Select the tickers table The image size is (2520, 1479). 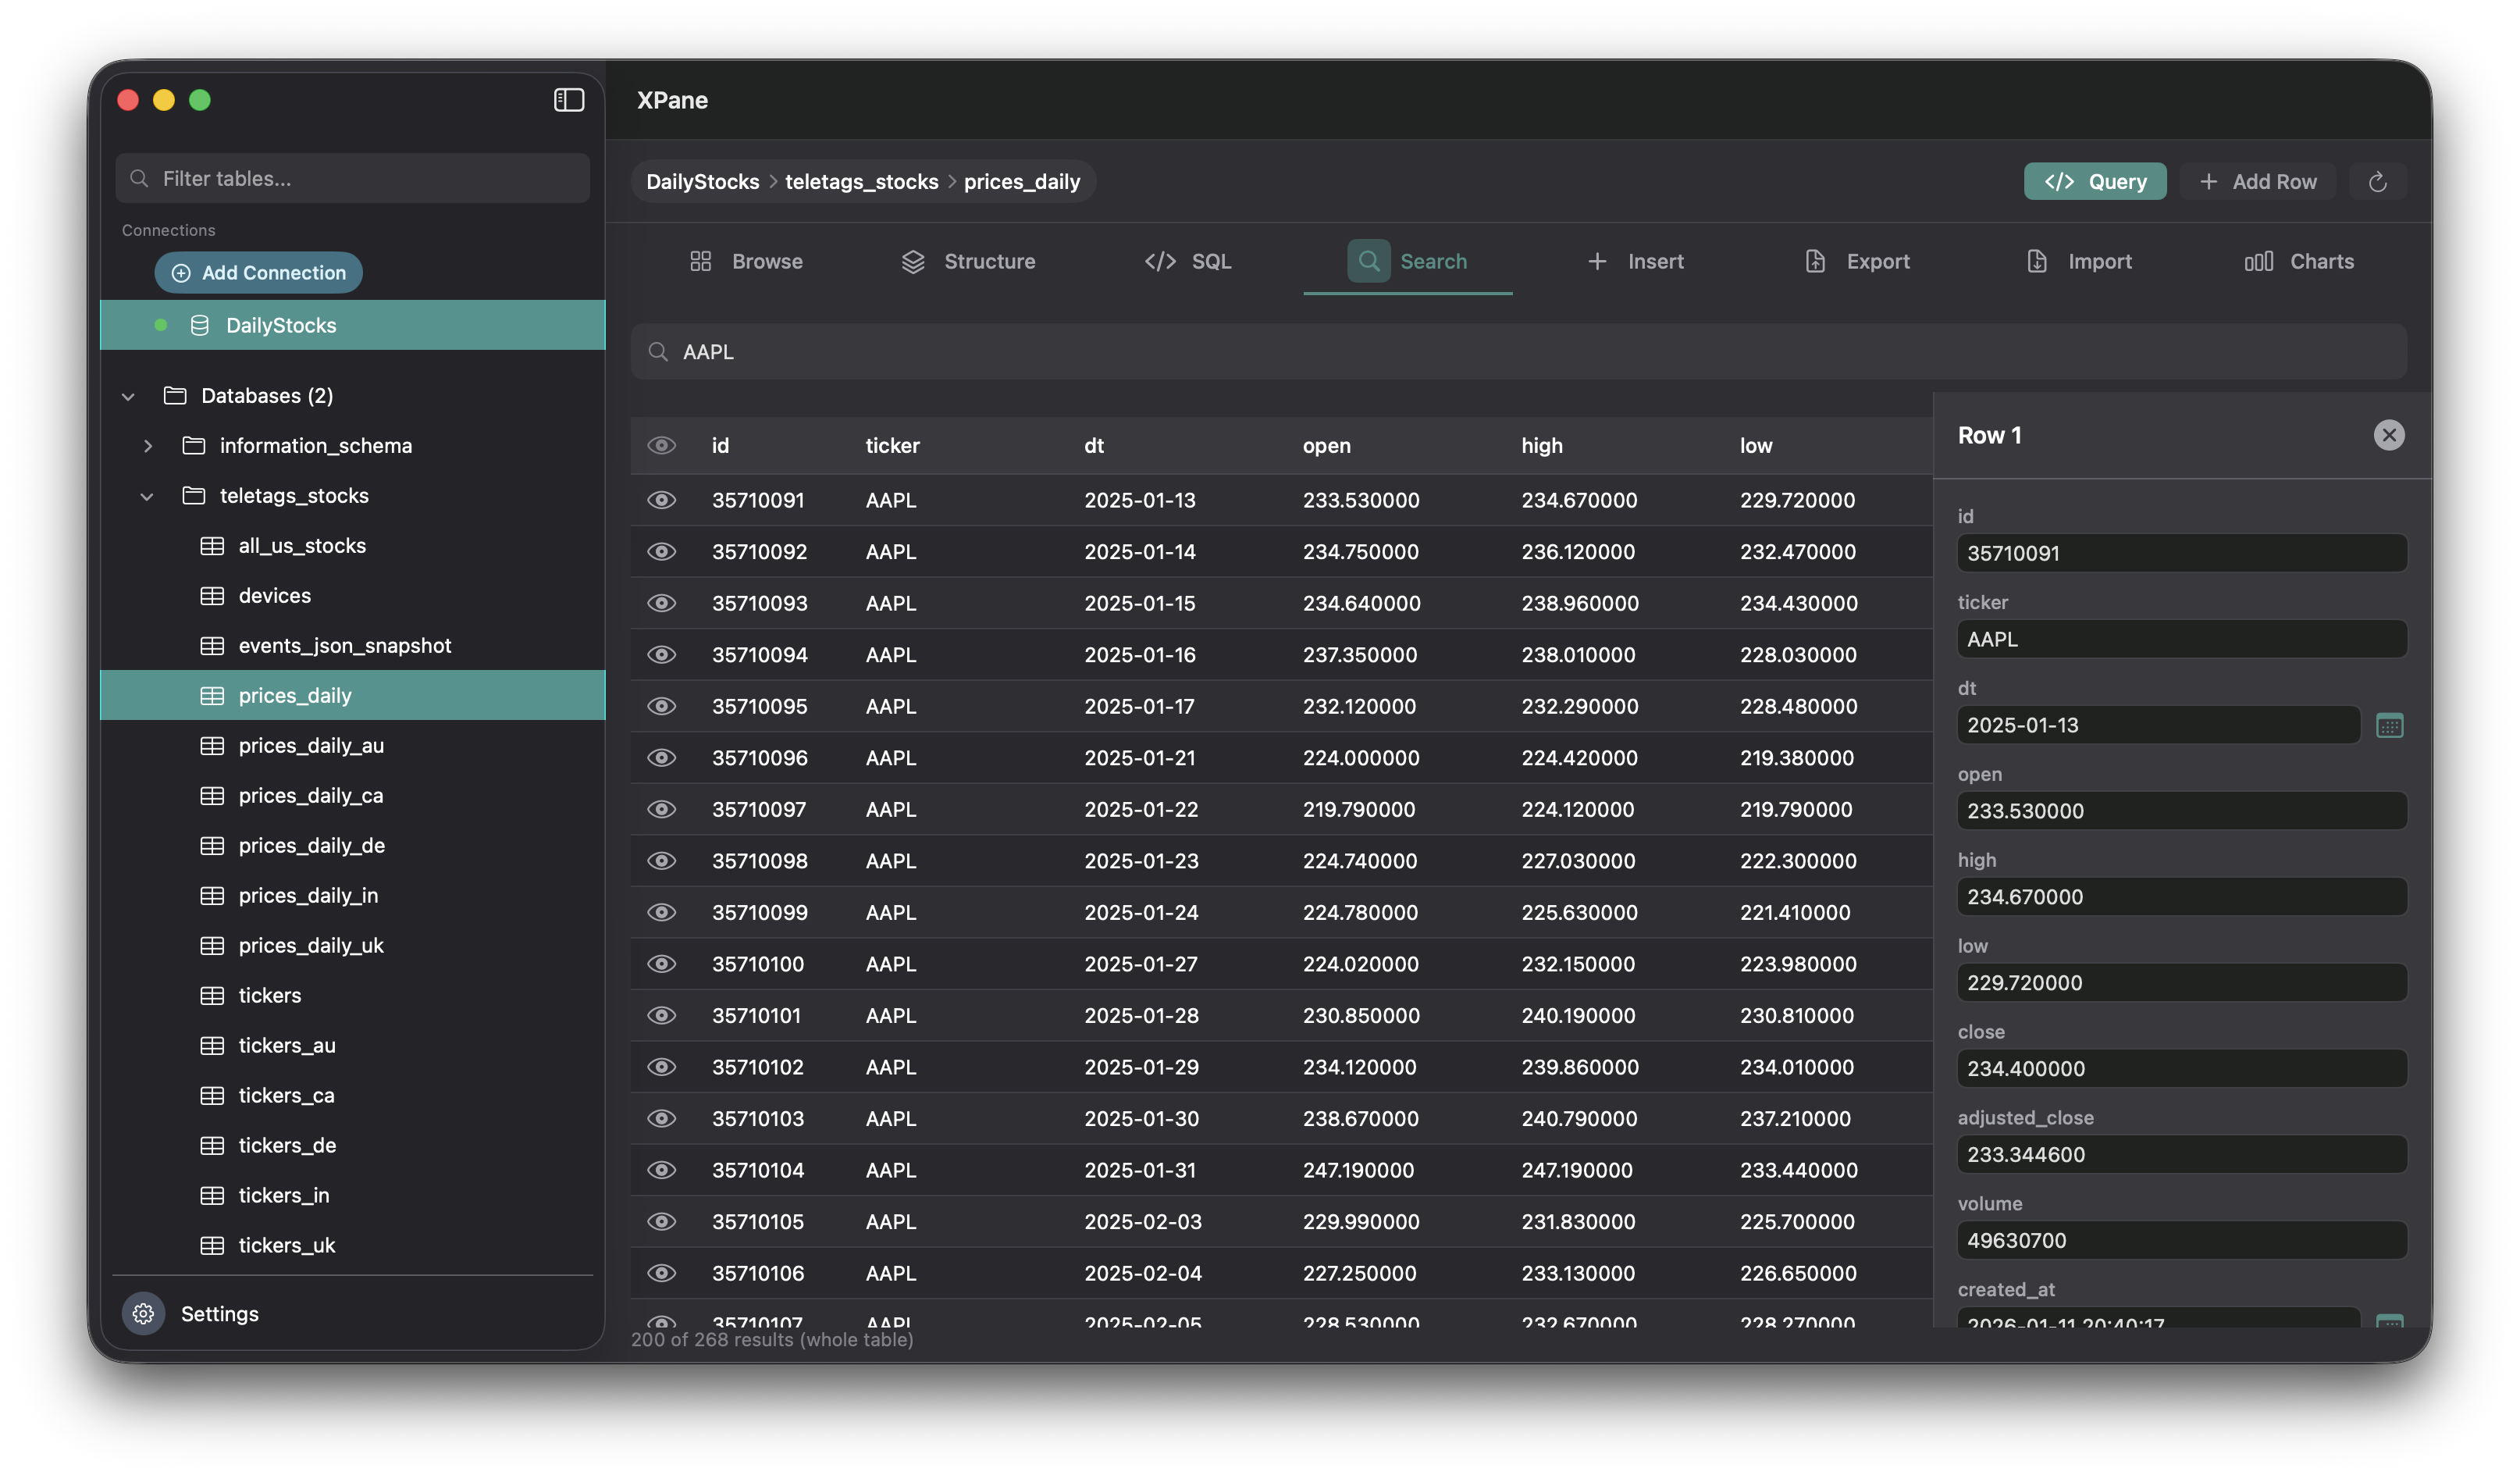click(x=352, y=995)
